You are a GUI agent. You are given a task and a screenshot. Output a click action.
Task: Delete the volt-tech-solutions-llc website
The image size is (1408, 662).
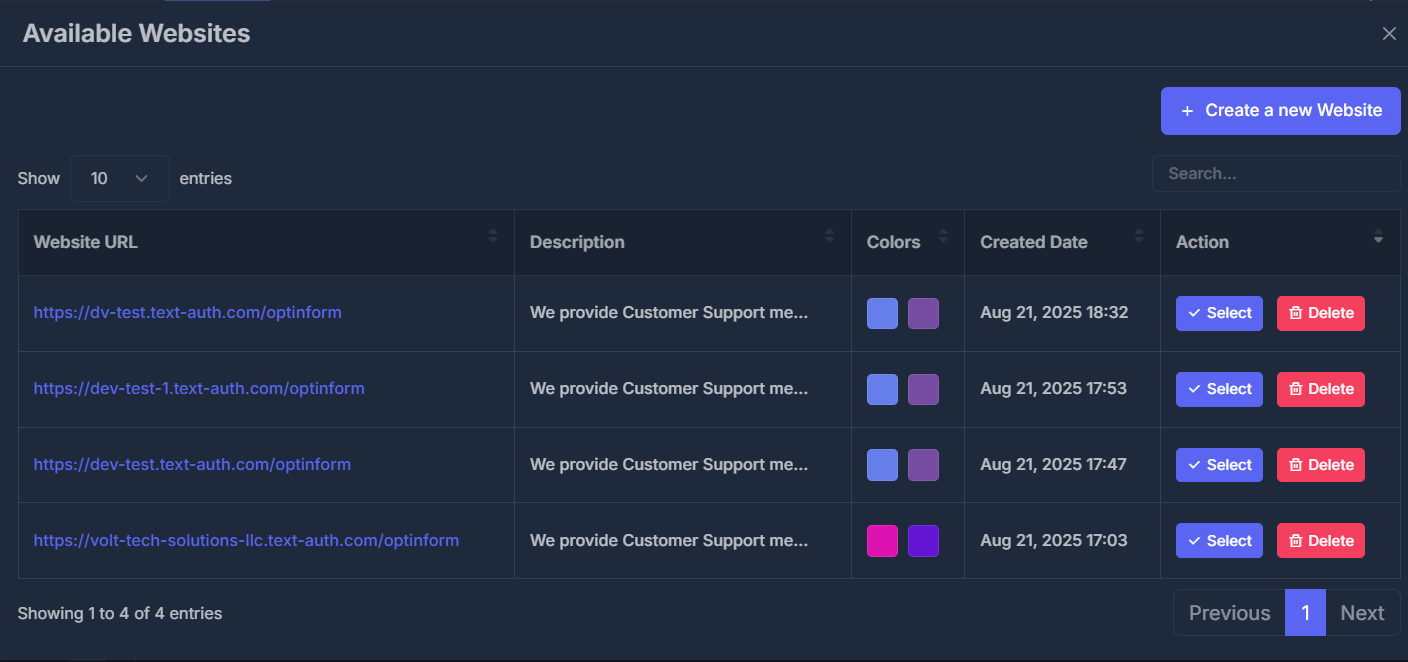(x=1320, y=541)
